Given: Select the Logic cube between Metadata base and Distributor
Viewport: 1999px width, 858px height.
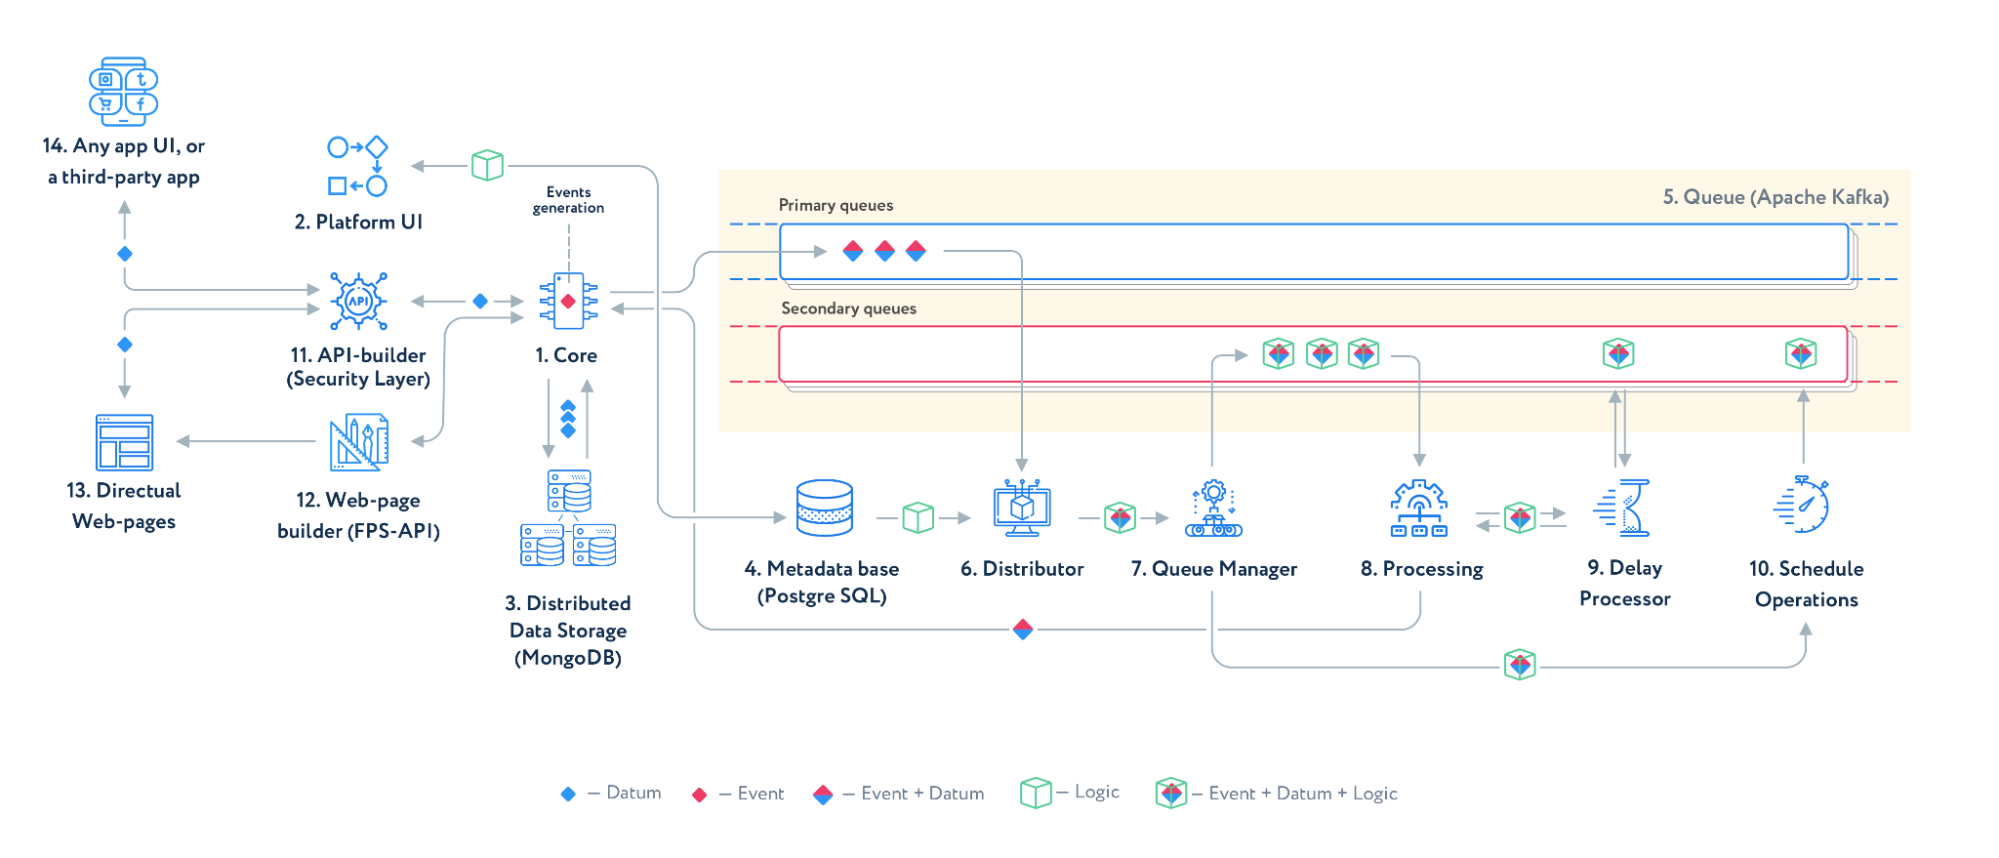Looking at the screenshot, I should 918,518.
